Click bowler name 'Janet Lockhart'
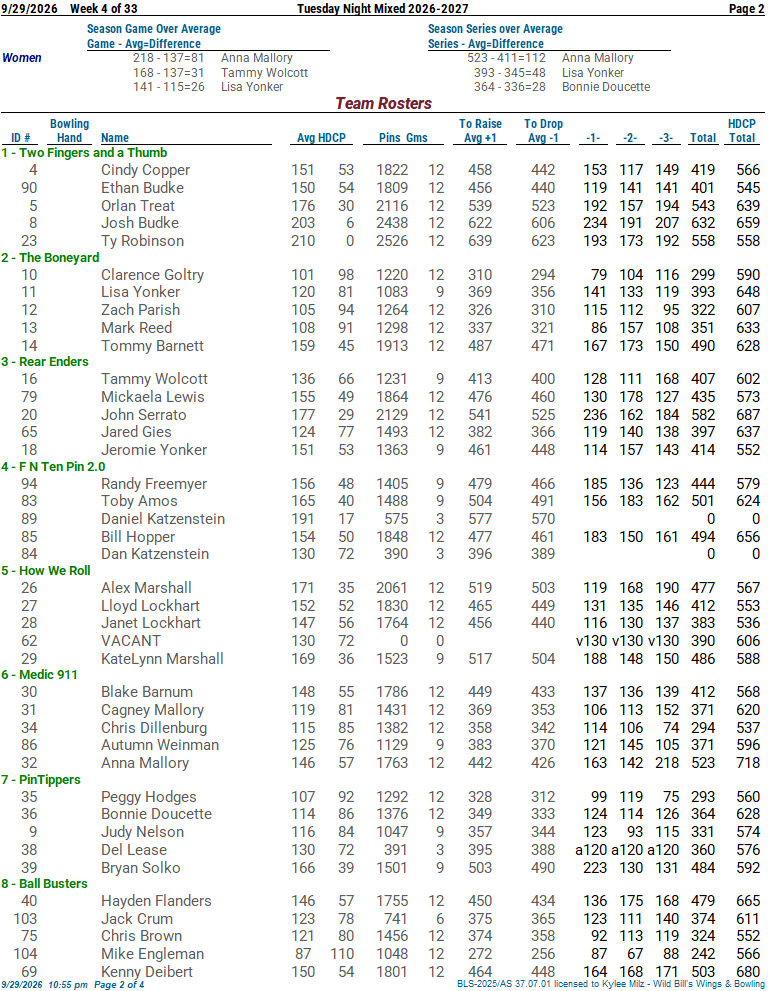The width and height of the screenshot is (768, 991). tap(151, 623)
